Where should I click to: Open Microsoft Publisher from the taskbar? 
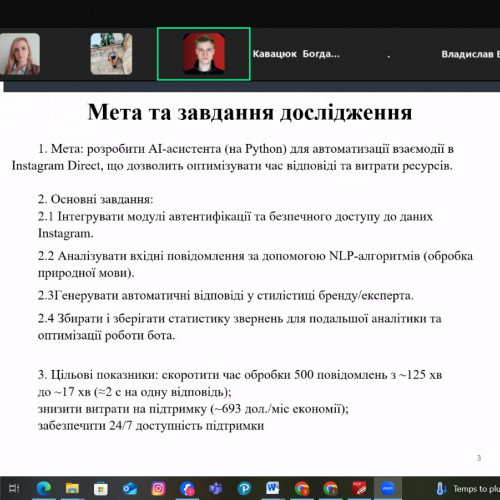coord(244,489)
